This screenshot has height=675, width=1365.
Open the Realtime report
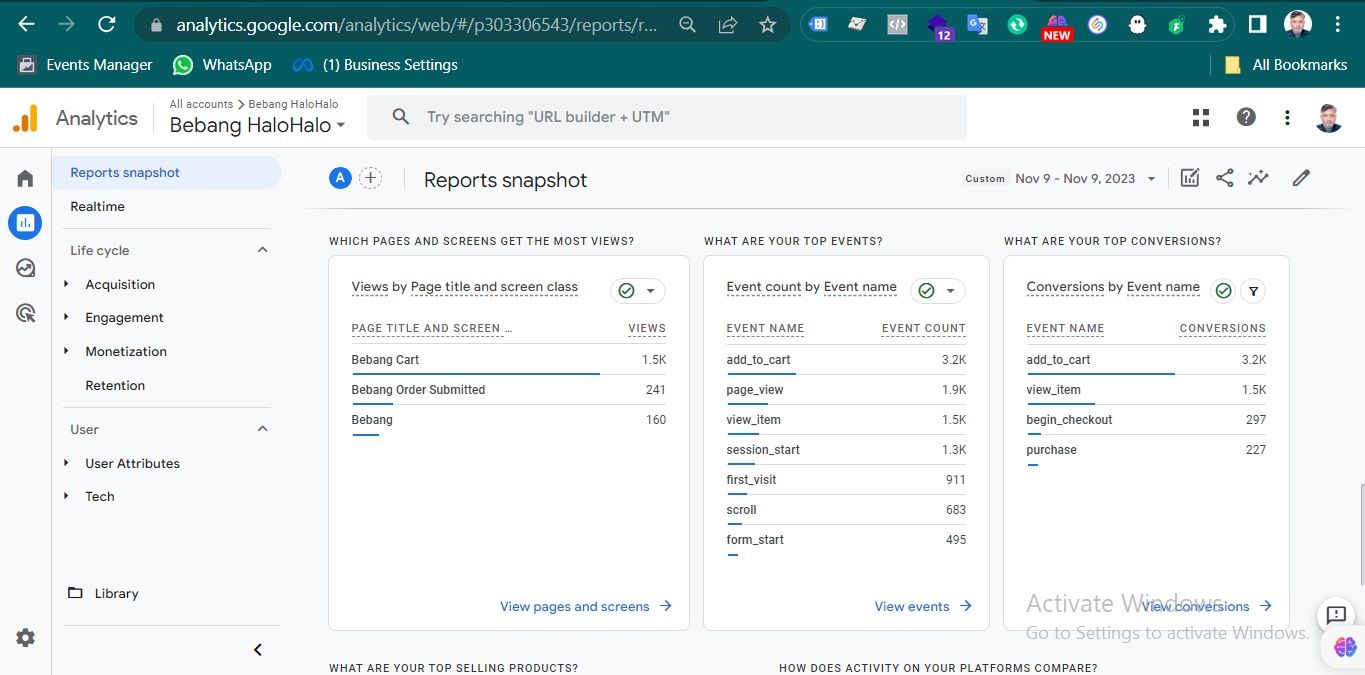[x=97, y=206]
